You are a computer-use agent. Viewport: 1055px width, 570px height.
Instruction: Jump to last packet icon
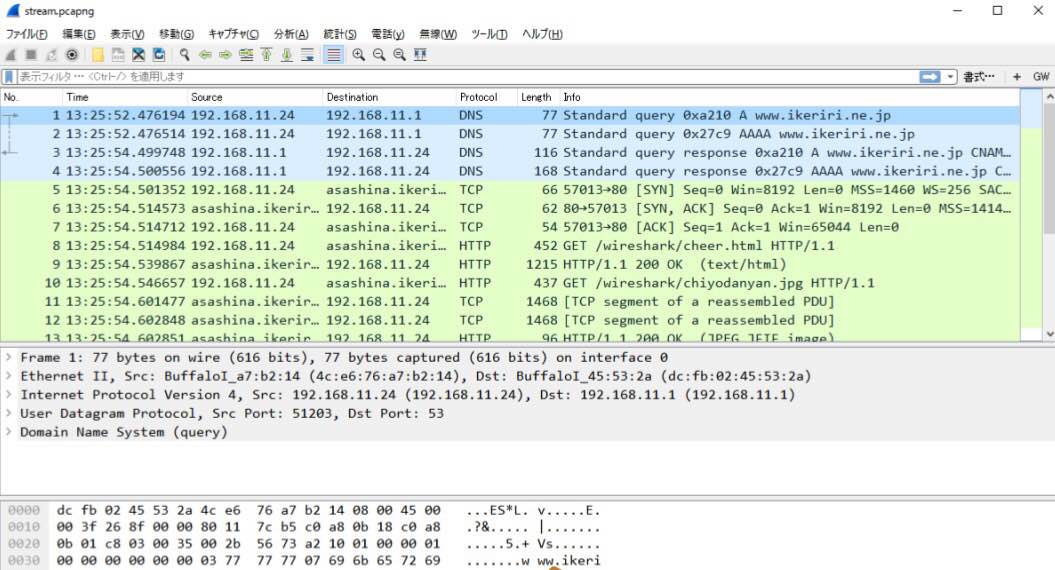287,55
